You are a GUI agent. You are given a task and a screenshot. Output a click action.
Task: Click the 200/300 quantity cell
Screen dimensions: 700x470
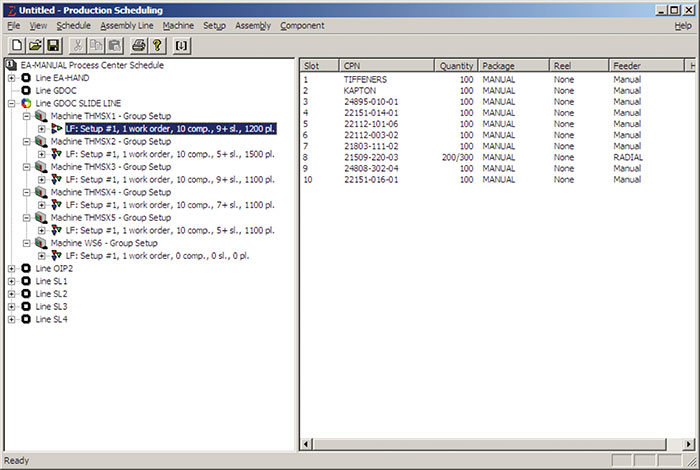tap(458, 158)
